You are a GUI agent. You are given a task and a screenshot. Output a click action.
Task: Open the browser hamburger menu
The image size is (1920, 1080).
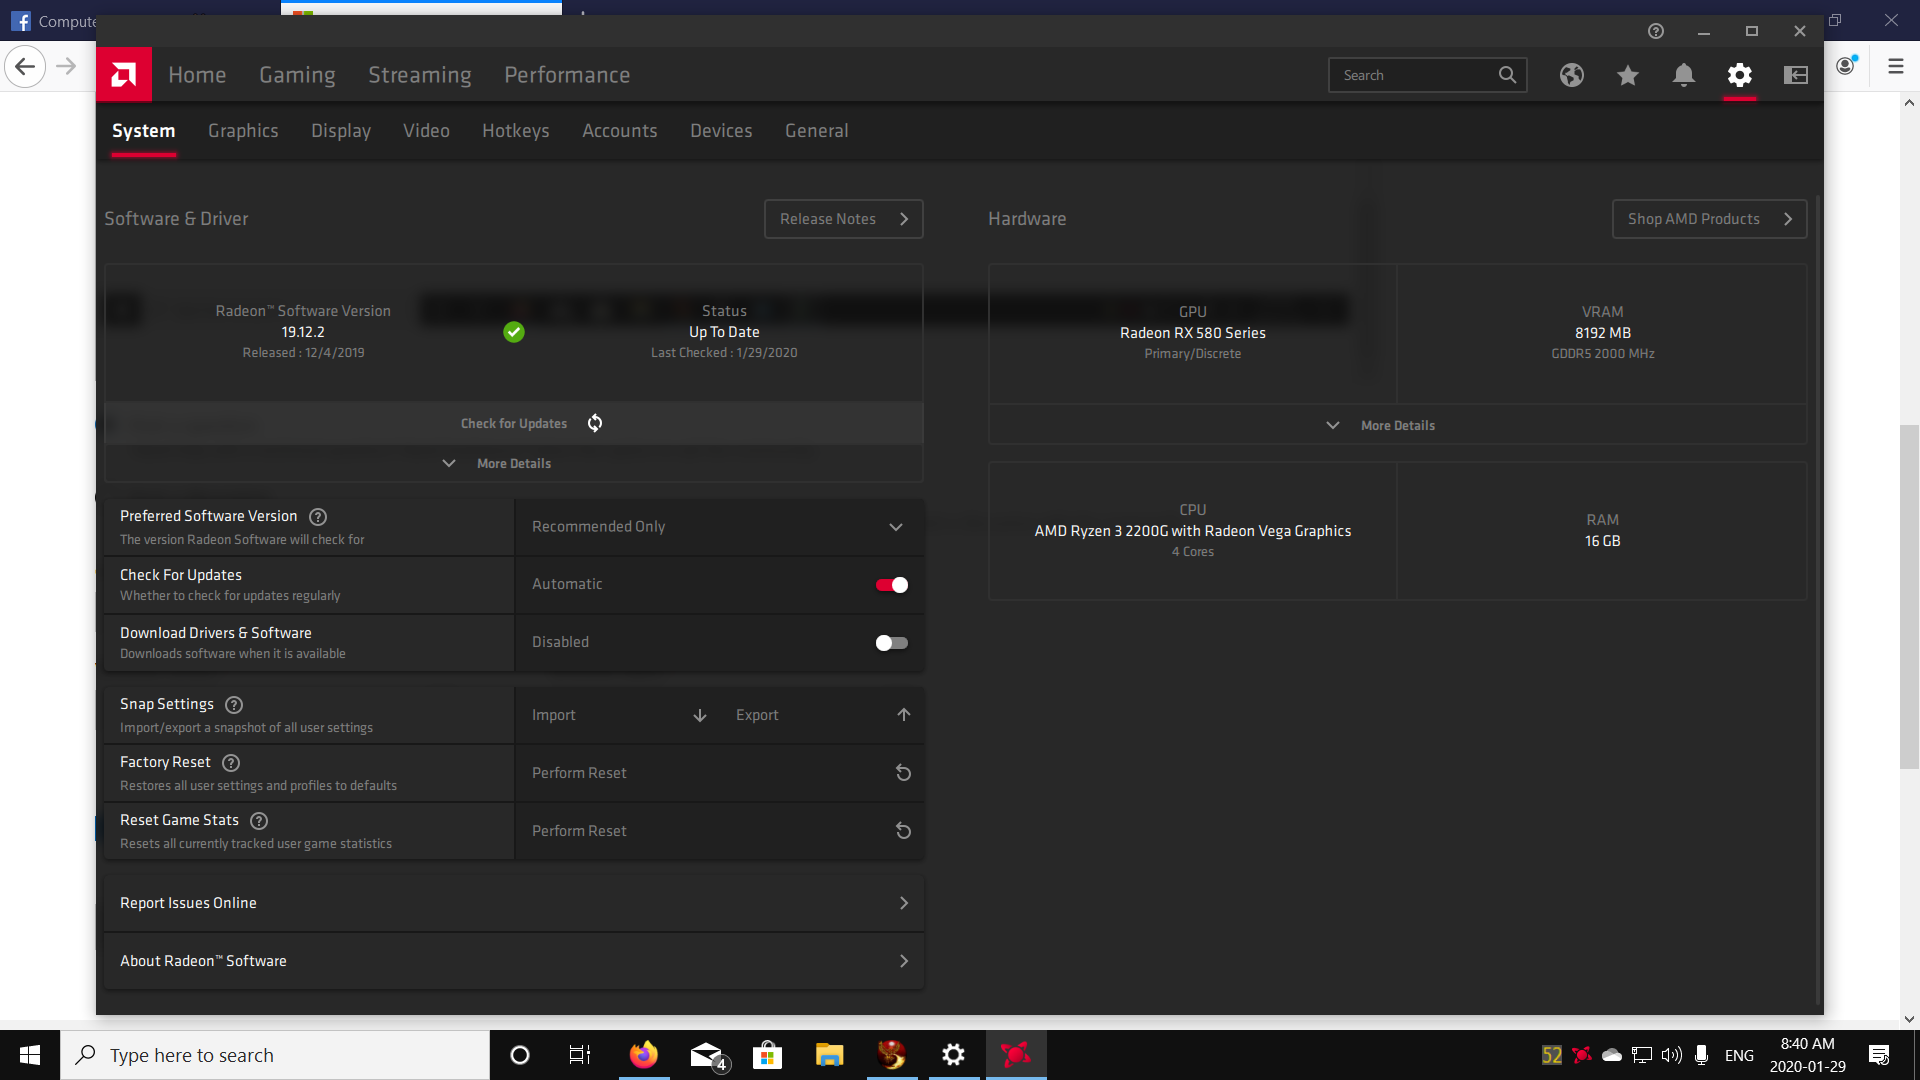coord(1896,67)
